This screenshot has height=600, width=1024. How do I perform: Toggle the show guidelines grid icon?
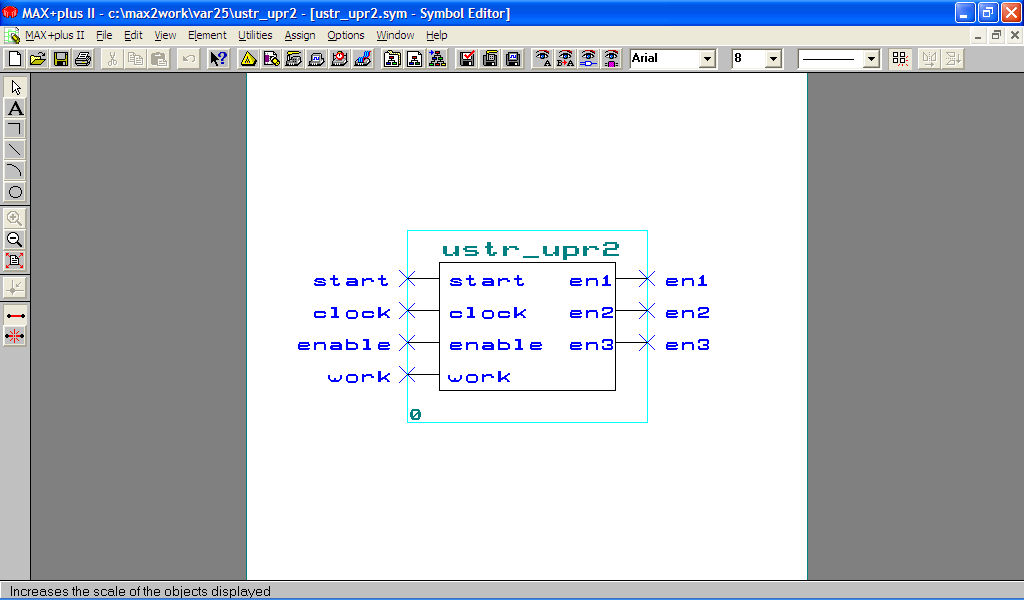(x=900, y=59)
